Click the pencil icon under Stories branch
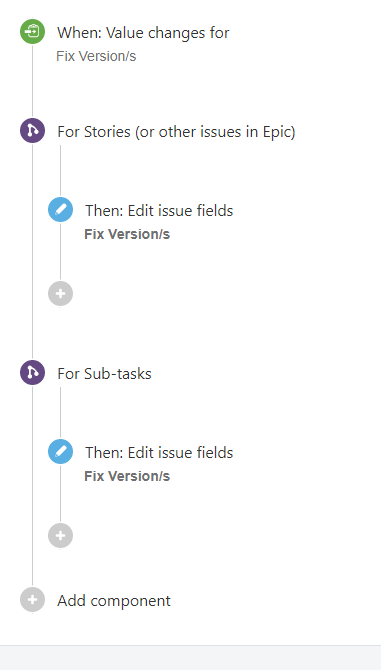Screen dimensions: 381x670 click(61, 209)
